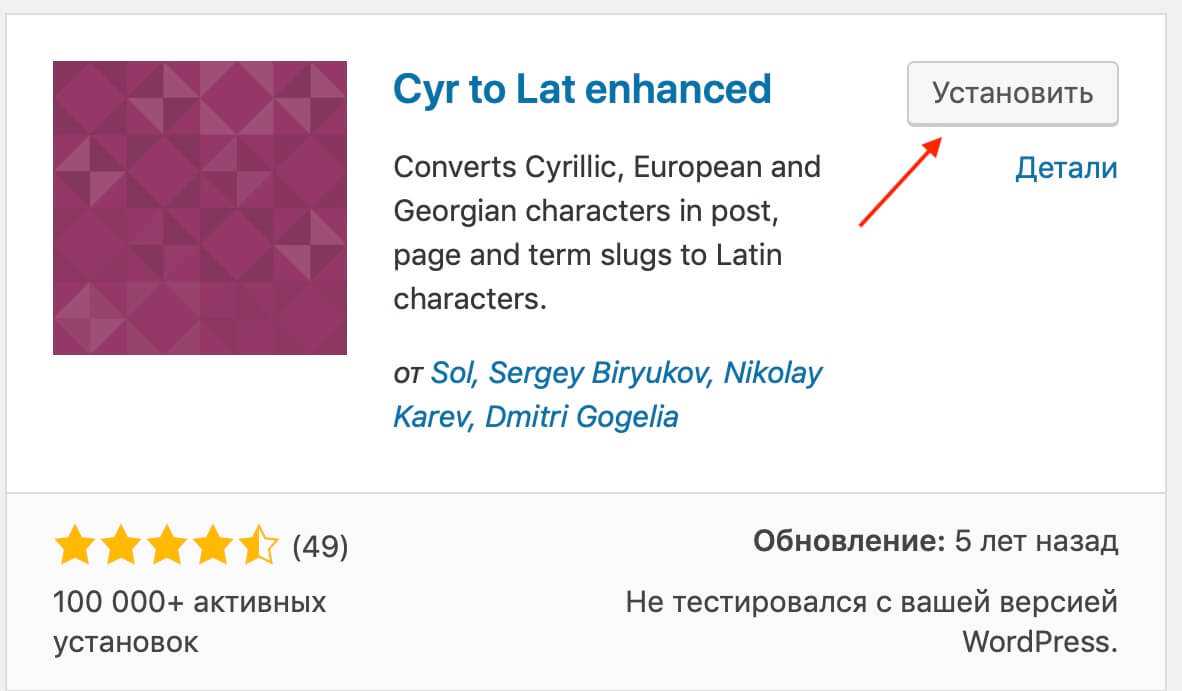
Task: Click the fourth rating star
Action: [213, 546]
